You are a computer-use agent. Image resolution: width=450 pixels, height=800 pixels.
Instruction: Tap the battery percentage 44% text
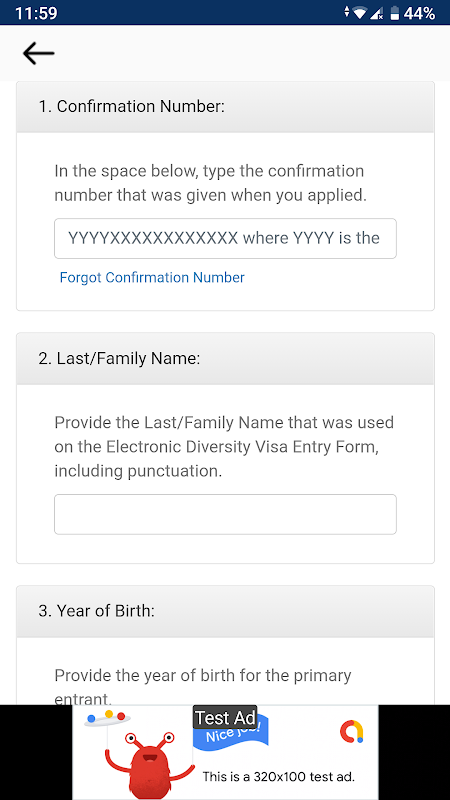coord(419,13)
